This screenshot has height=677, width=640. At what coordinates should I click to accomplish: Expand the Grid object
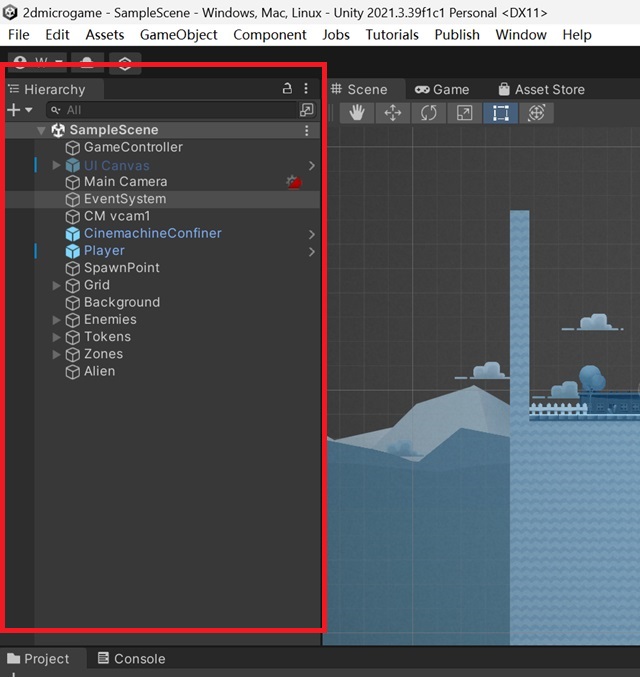pos(56,285)
